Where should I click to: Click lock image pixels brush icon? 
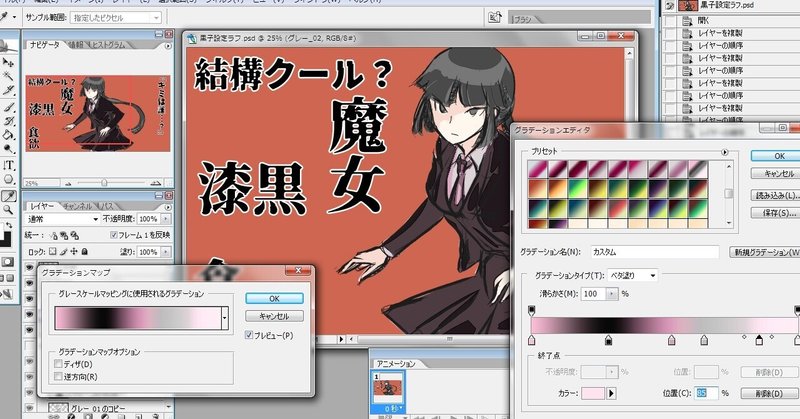point(64,252)
